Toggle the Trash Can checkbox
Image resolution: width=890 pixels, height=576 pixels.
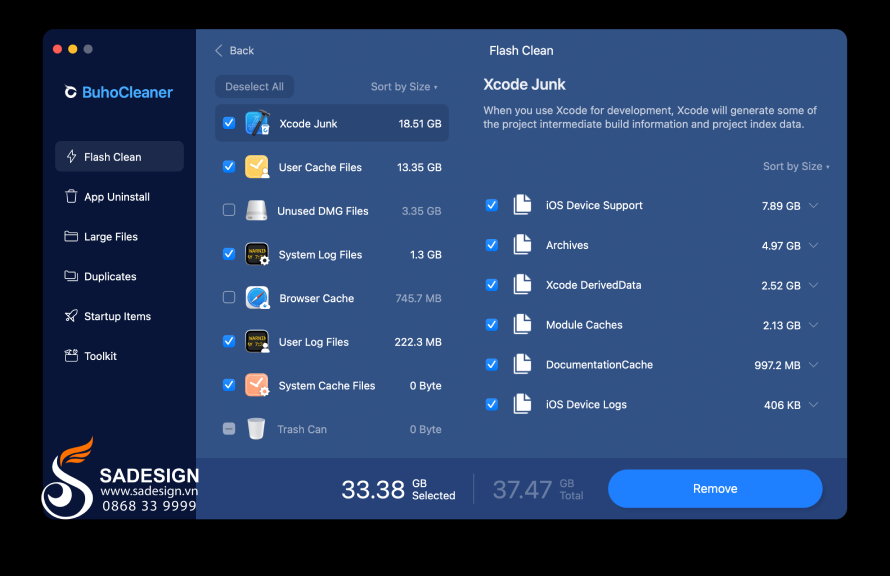(229, 428)
